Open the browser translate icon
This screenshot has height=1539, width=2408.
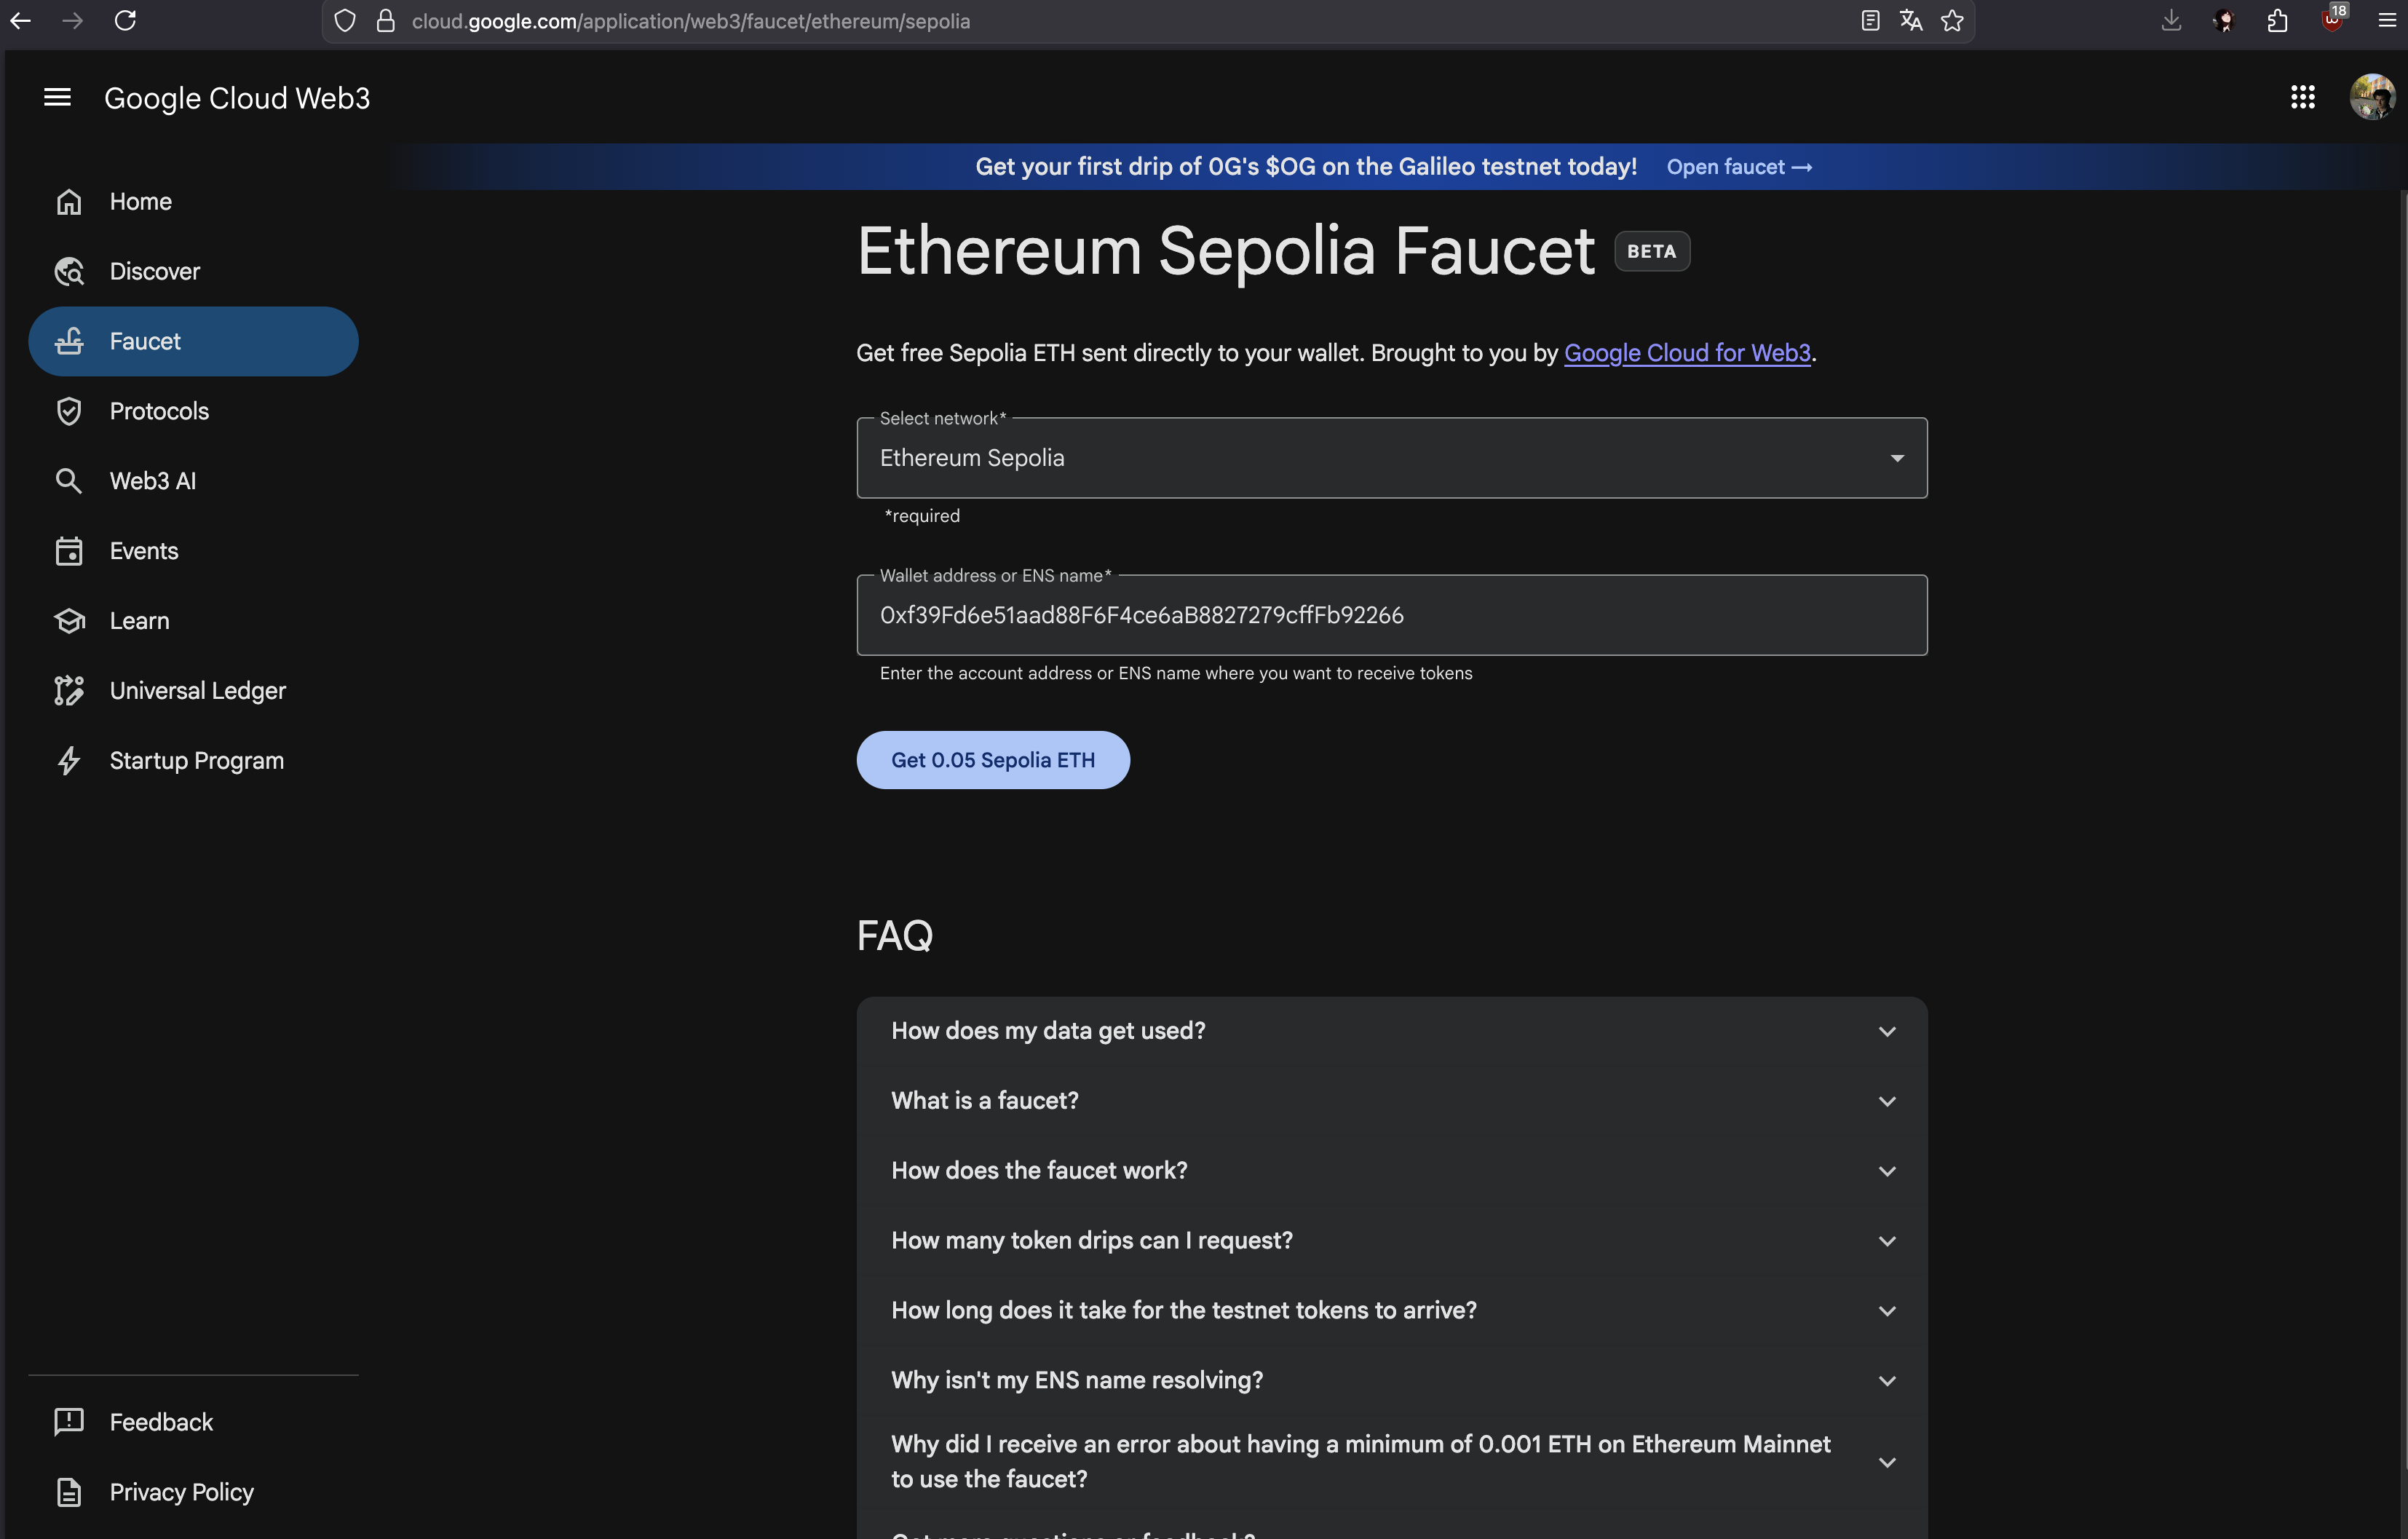coord(1911,20)
